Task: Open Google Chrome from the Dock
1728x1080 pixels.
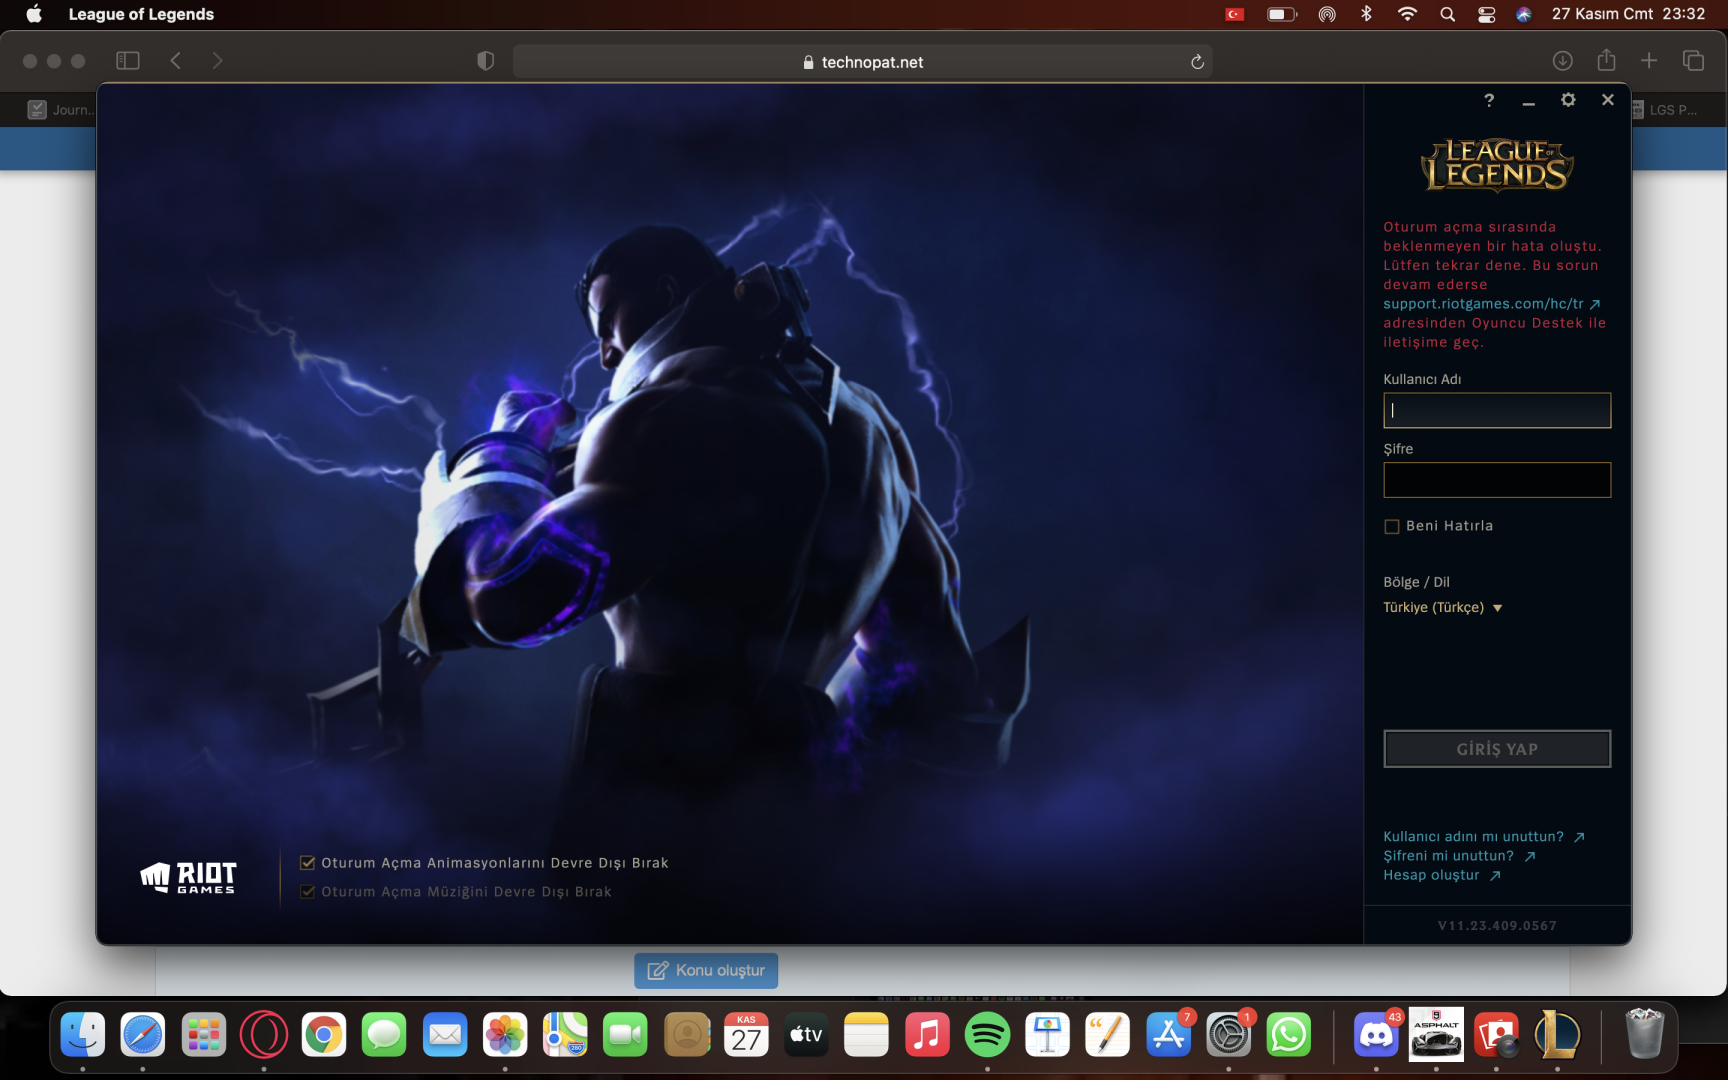Action: tap(324, 1035)
